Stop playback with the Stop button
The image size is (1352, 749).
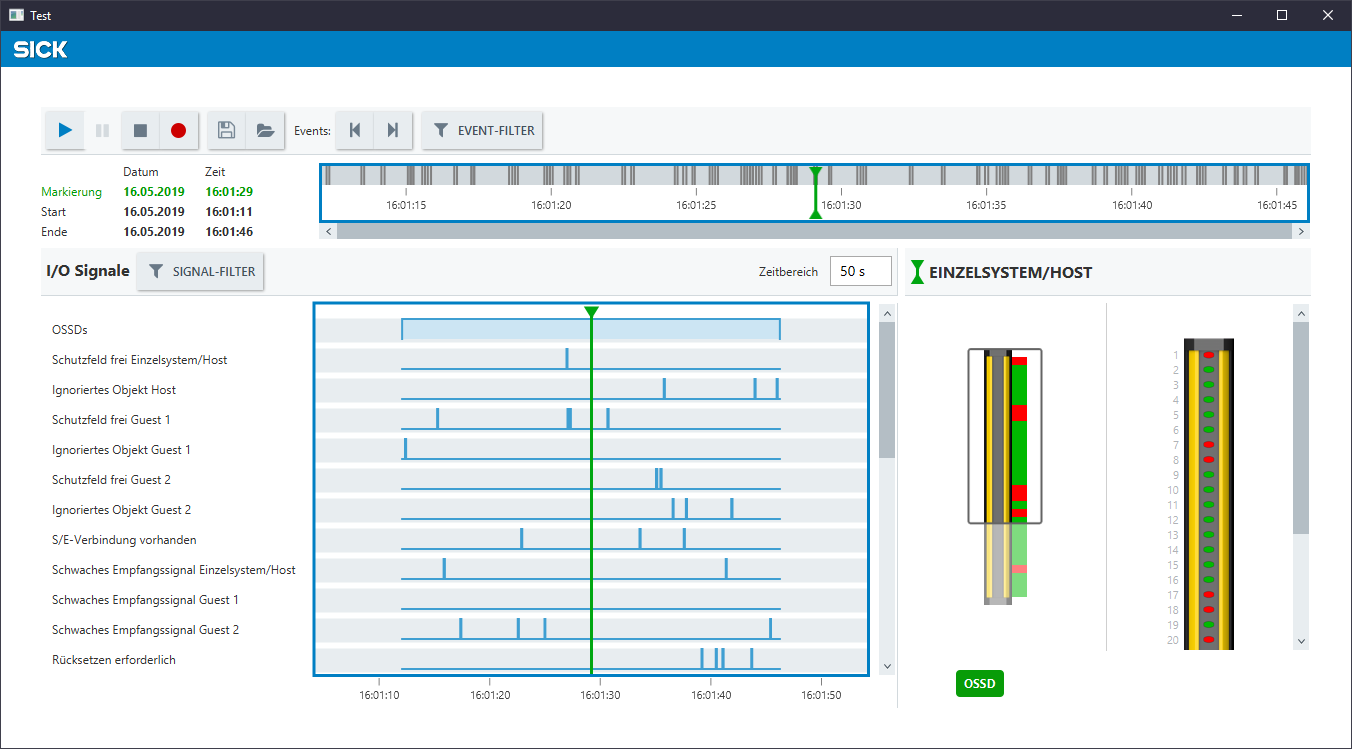tap(141, 130)
